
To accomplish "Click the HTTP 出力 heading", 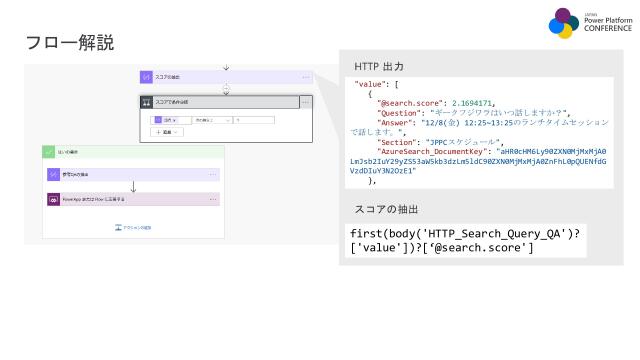I will [x=379, y=67].
